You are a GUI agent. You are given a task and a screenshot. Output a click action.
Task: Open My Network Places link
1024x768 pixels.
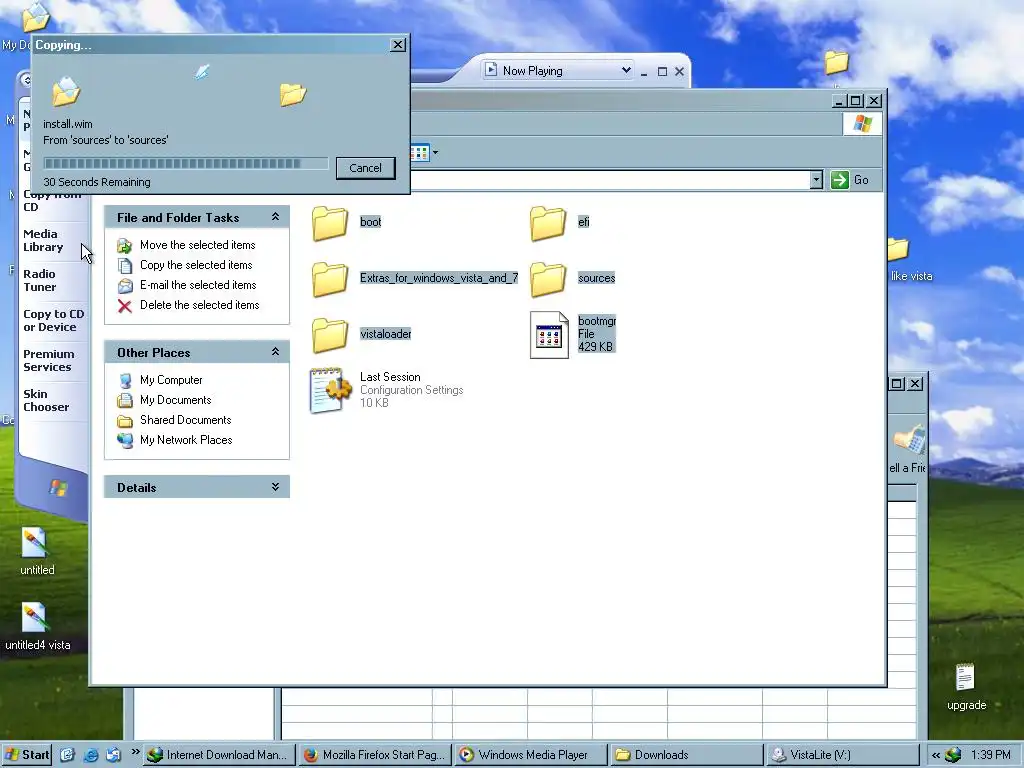pos(186,440)
